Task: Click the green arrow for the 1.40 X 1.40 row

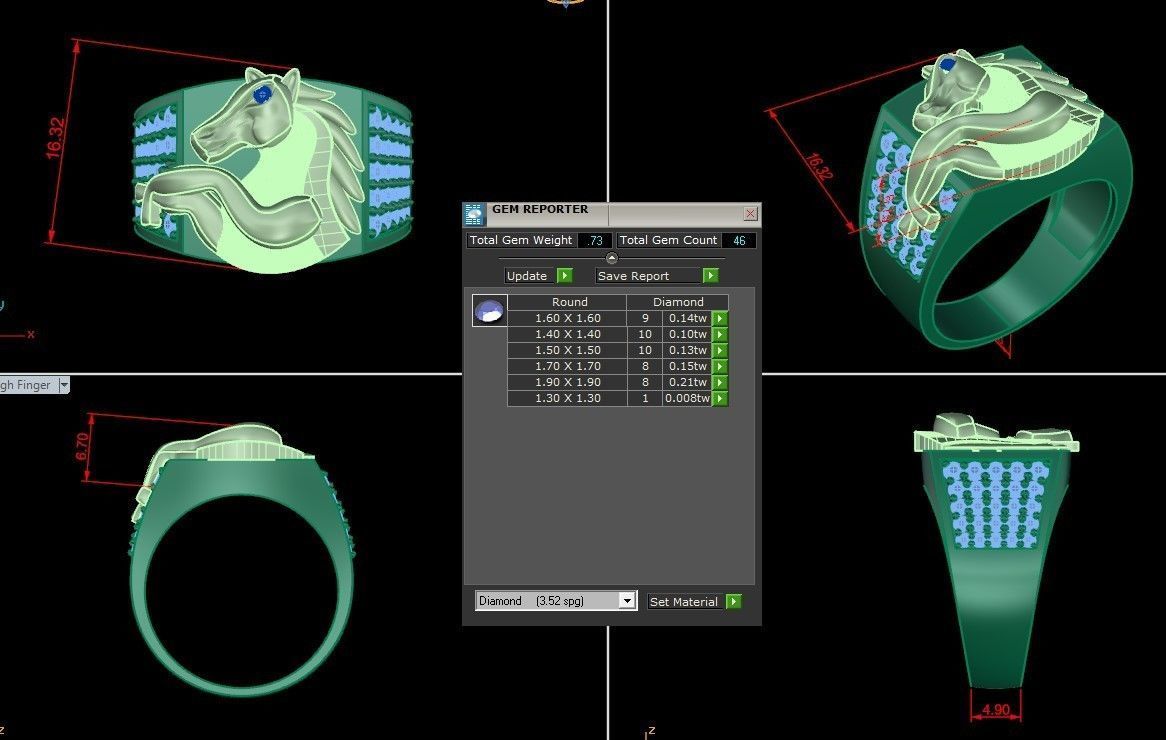Action: click(720, 333)
